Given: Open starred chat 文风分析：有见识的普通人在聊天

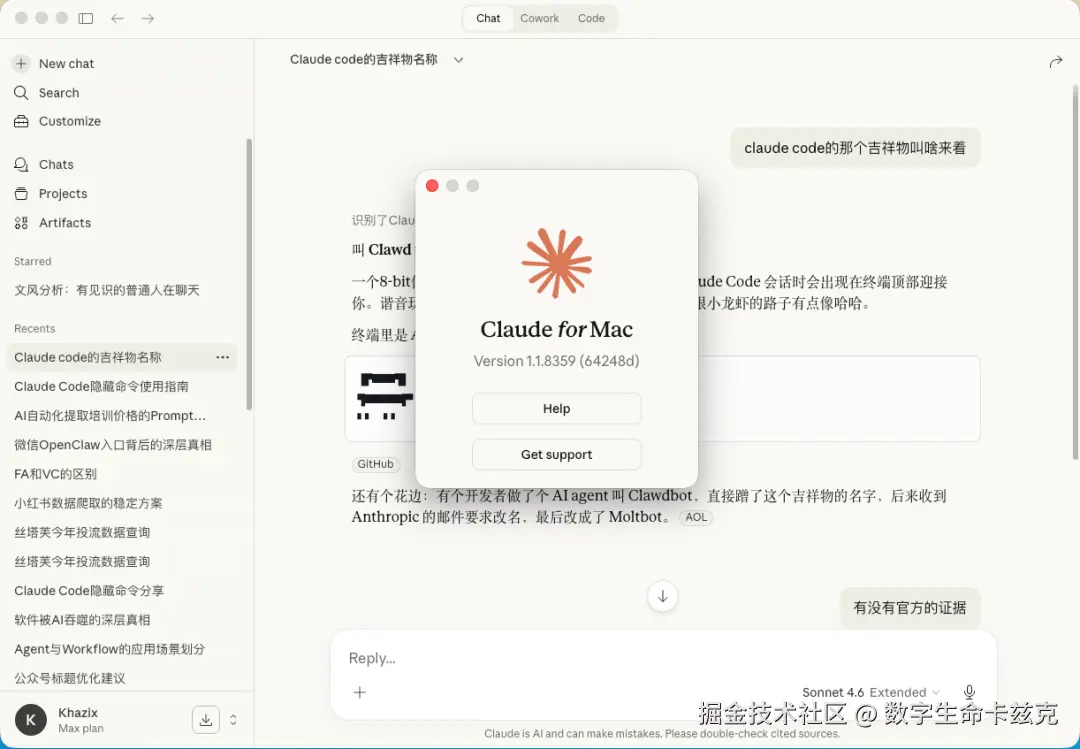Looking at the screenshot, I should [x=107, y=290].
